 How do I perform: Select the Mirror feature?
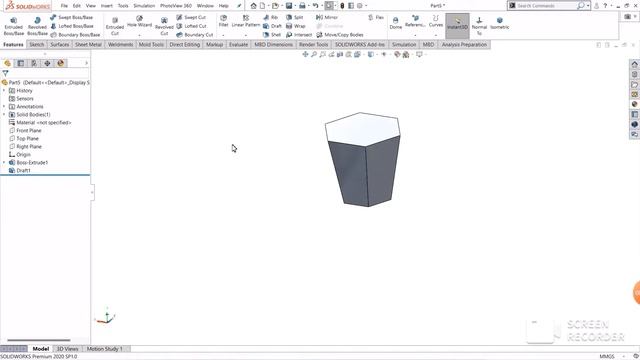pyautogui.click(x=327, y=18)
